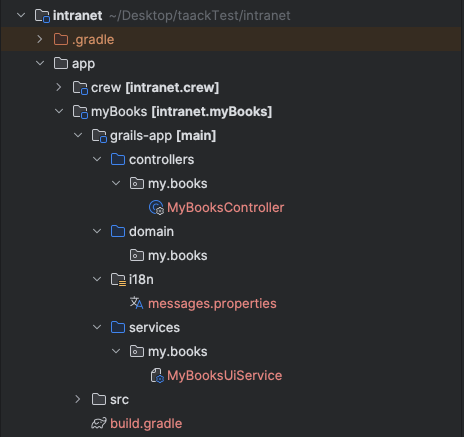Click the messages.properties translation icon
The image size is (464, 437).
click(137, 303)
